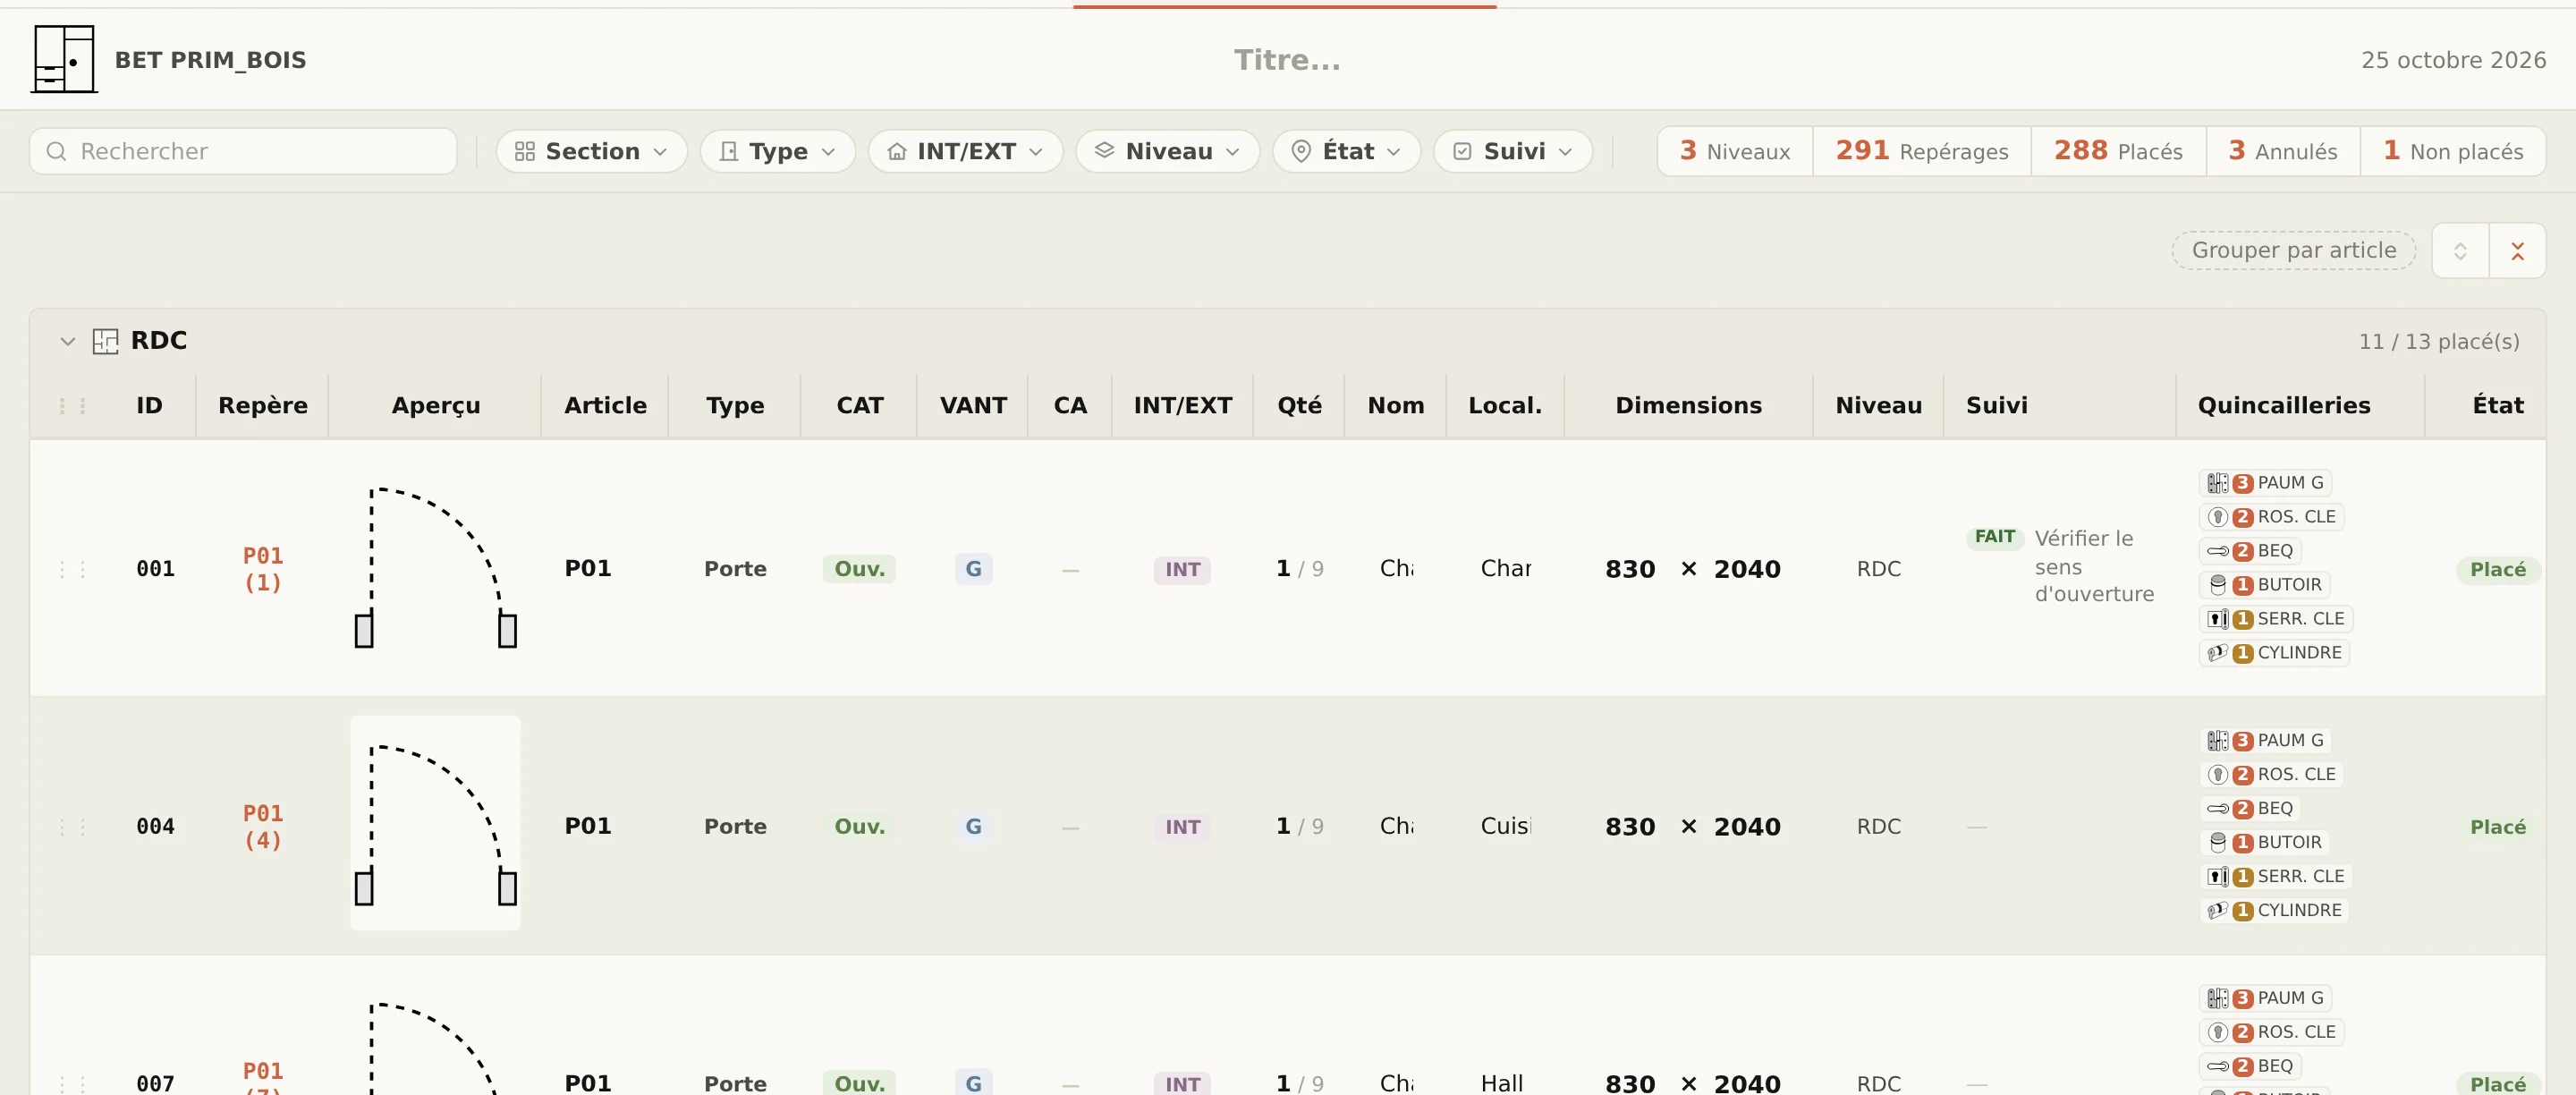Click the ROS. CLE rosette icon in row 001

(x=2217, y=517)
